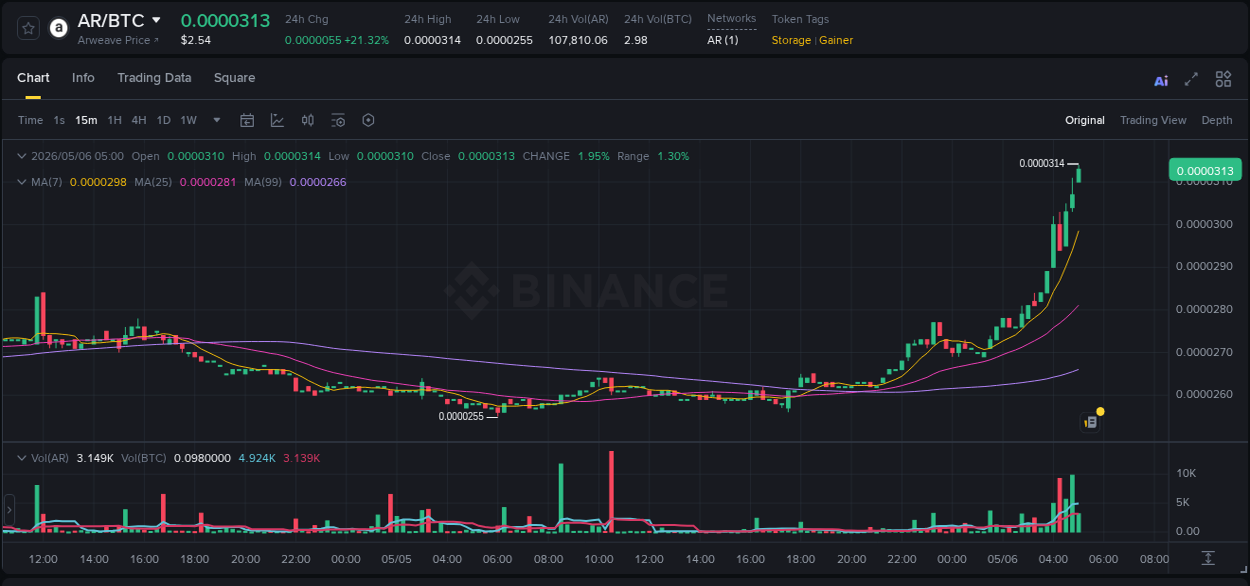Image resolution: width=1250 pixels, height=586 pixels.
Task: Select the 15m interval
Action: pos(86,120)
